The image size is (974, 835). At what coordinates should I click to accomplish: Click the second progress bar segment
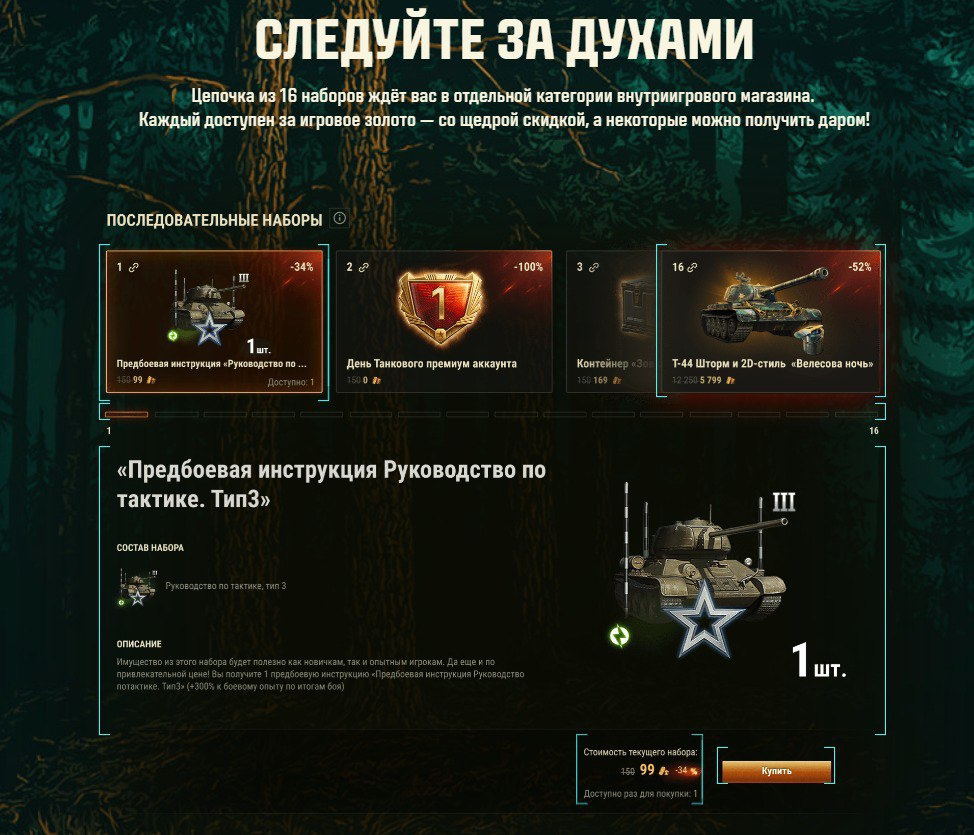coord(176,414)
